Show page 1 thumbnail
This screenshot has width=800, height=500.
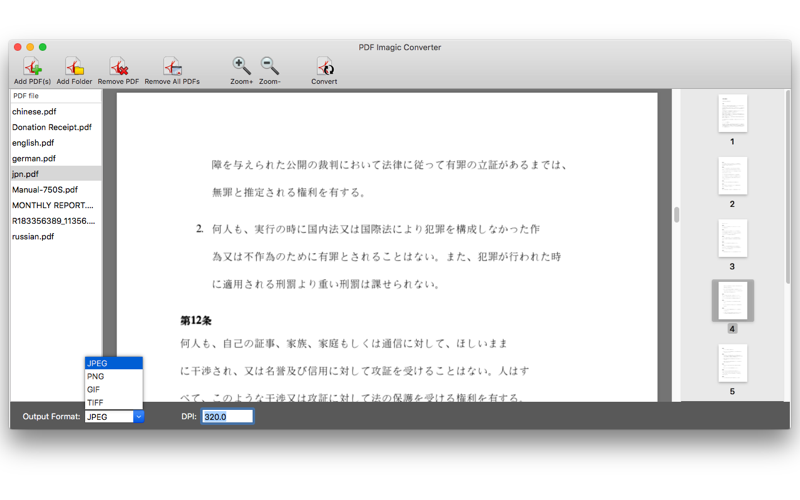[732, 113]
